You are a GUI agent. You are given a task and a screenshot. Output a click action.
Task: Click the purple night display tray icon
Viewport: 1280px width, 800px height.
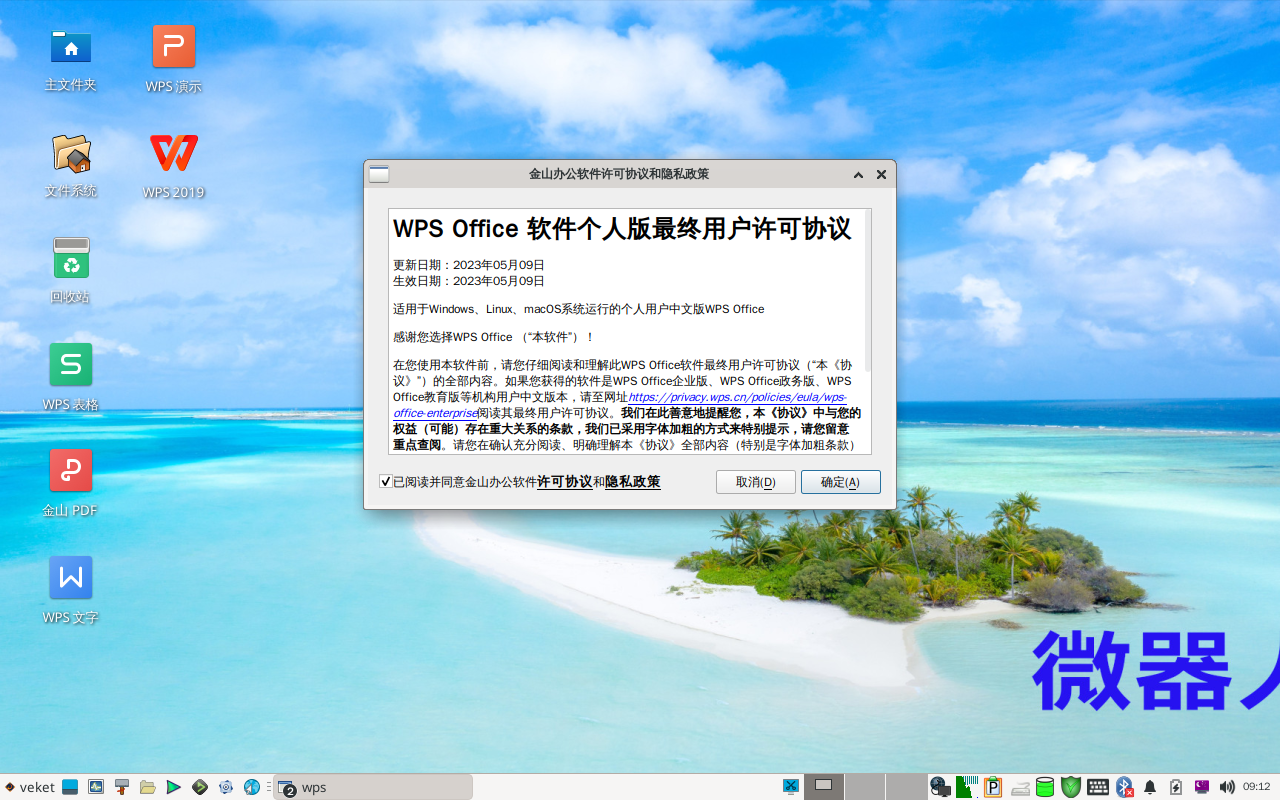point(1202,787)
